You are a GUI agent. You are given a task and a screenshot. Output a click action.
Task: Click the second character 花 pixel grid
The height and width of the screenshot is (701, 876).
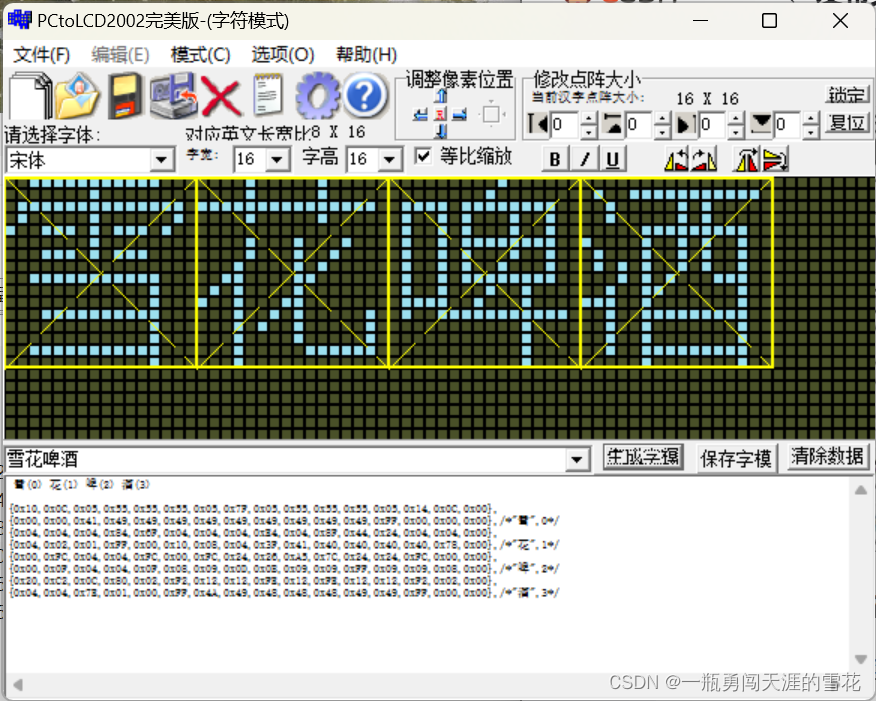point(293,273)
